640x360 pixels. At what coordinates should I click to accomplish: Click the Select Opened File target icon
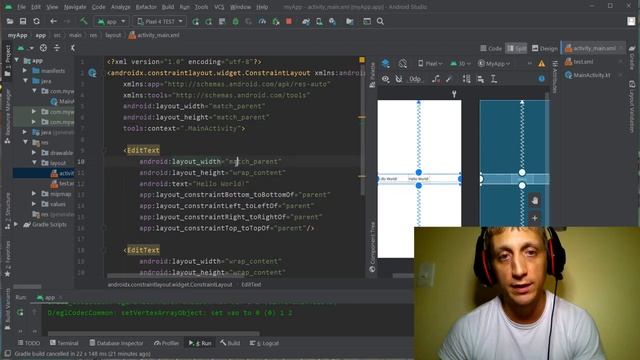tap(43, 48)
